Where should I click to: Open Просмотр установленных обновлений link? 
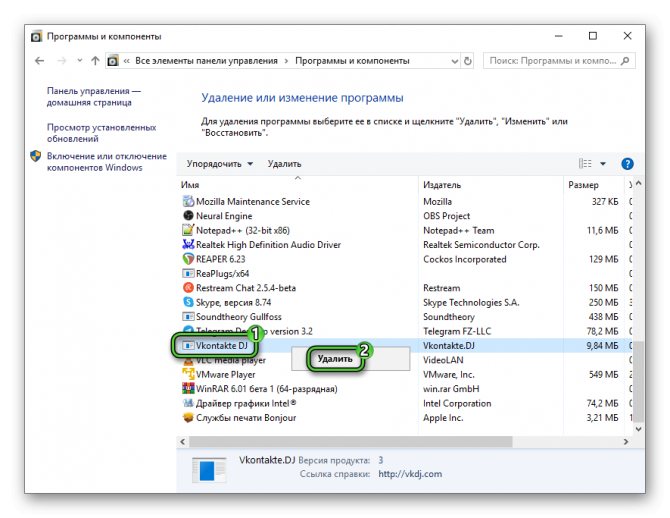101,133
